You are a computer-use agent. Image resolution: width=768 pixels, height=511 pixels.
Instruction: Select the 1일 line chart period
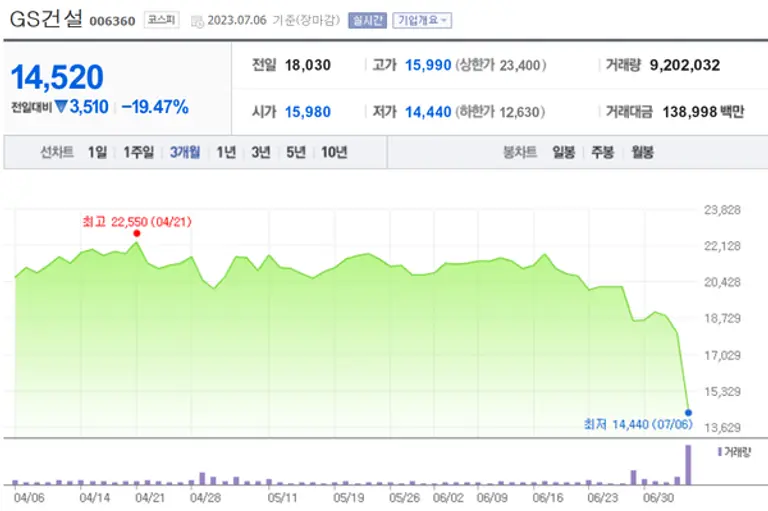tap(97, 153)
